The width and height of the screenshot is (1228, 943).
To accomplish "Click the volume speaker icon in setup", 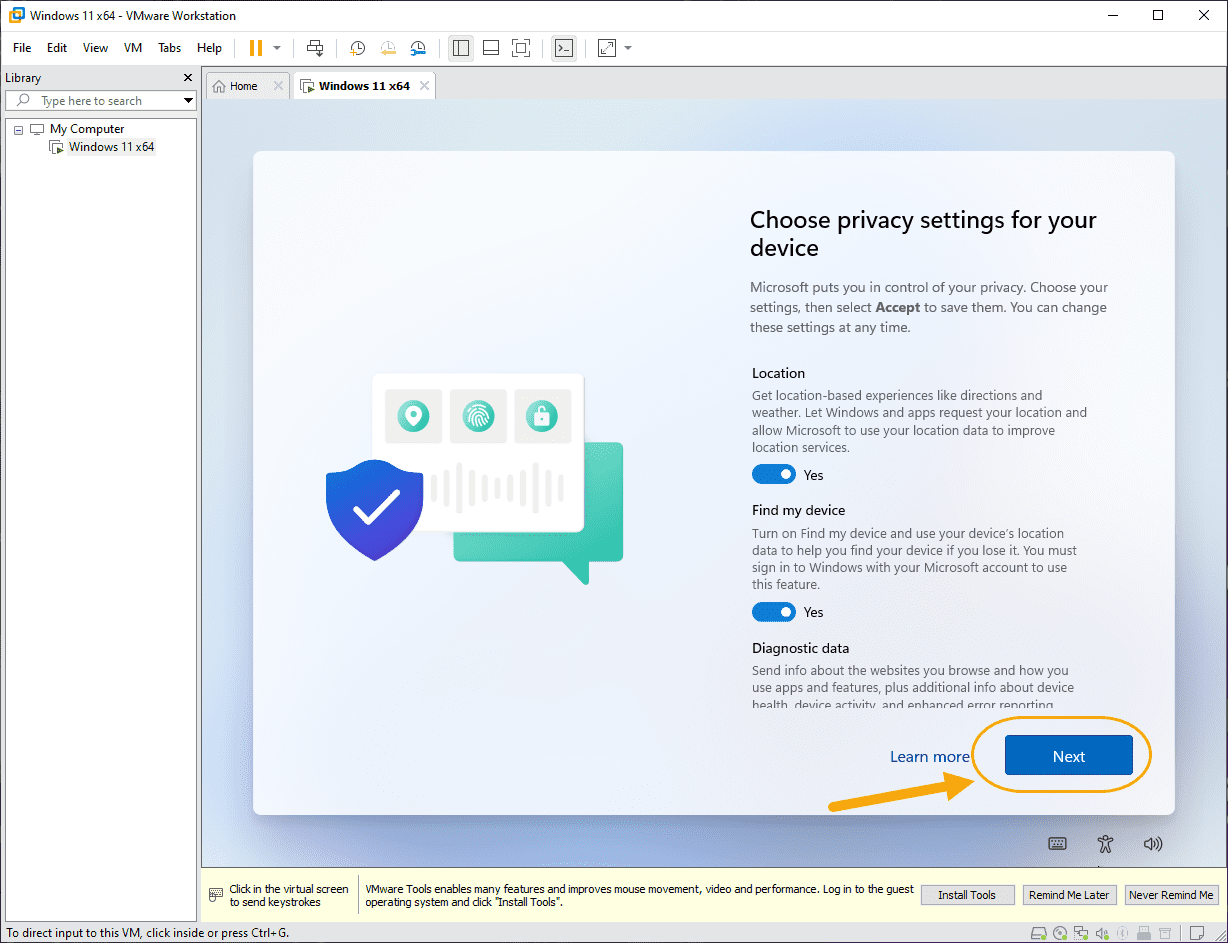I will pyautogui.click(x=1153, y=843).
